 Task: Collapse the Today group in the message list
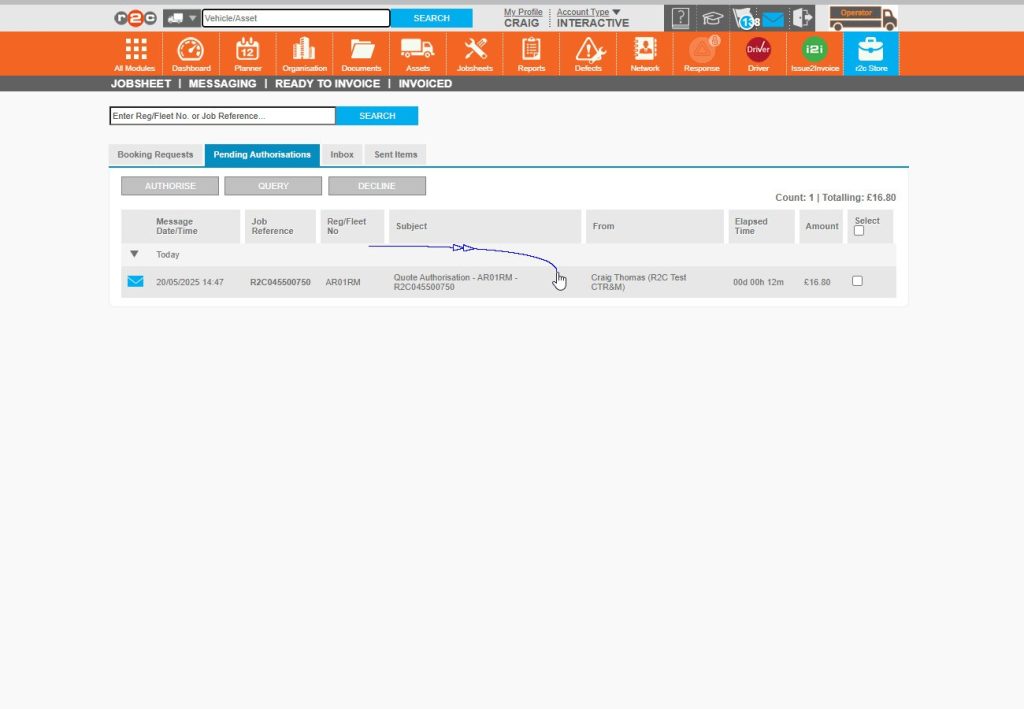[134, 254]
